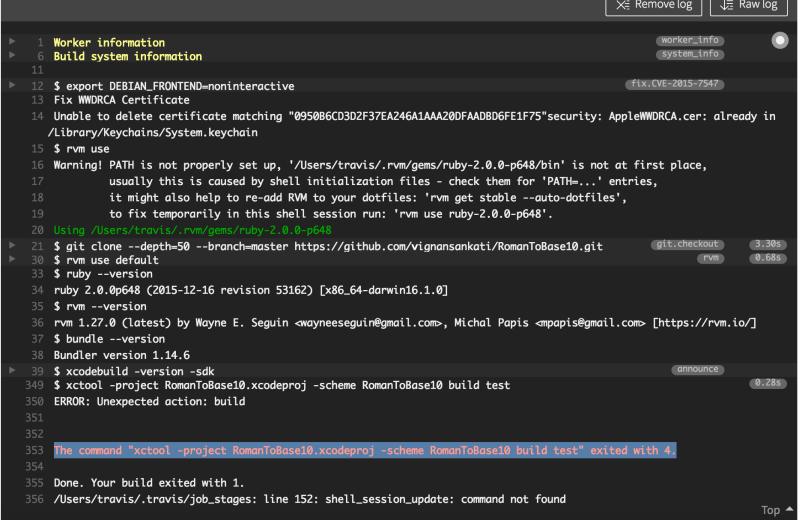
Task: Select the highlighted xctool exited with 4 line
Action: [365, 450]
